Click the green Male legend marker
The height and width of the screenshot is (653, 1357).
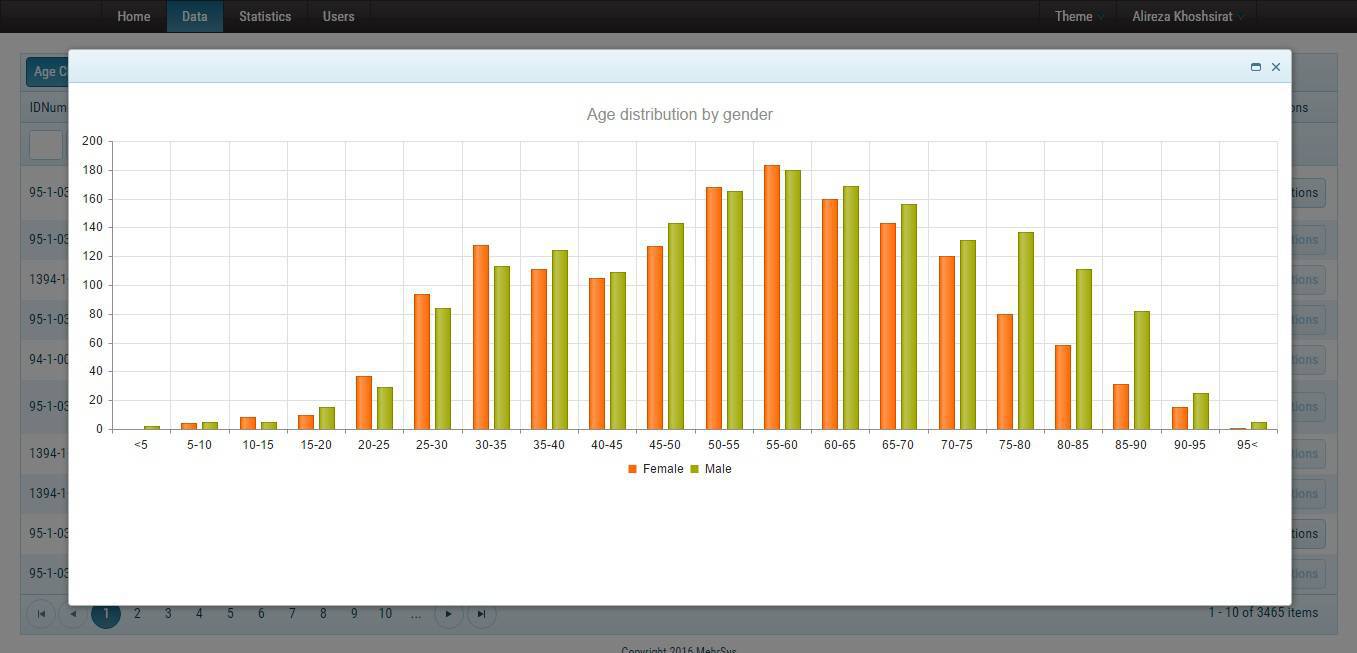[695, 469]
